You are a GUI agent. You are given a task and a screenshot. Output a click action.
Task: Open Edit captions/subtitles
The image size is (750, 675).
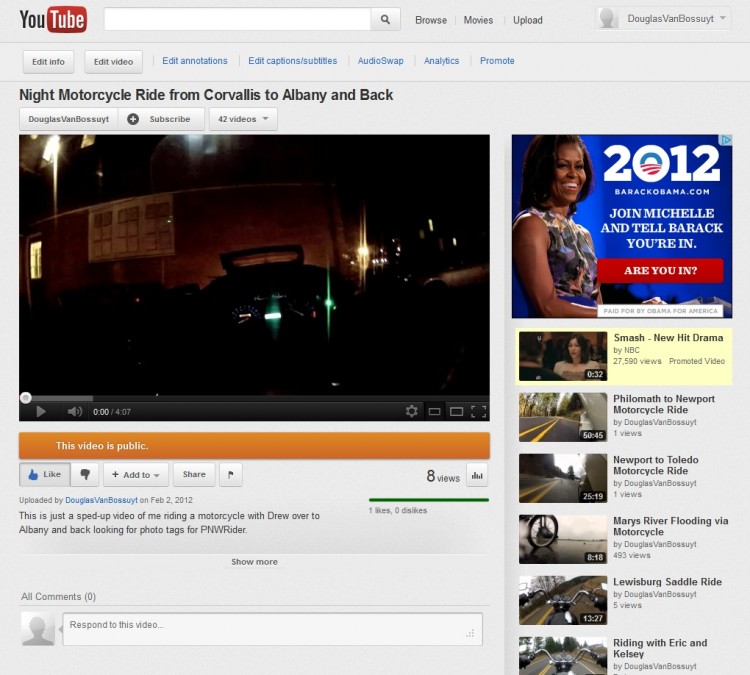(293, 61)
